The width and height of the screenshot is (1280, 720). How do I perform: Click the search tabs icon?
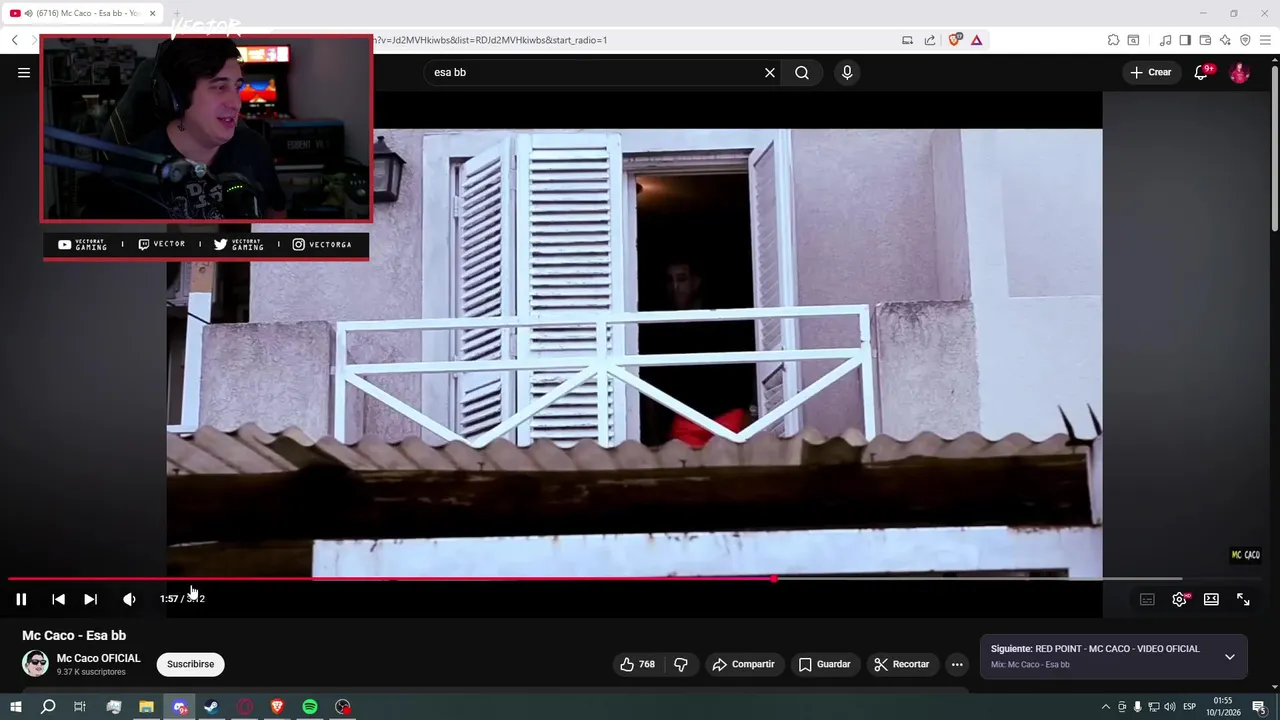tap(1133, 40)
